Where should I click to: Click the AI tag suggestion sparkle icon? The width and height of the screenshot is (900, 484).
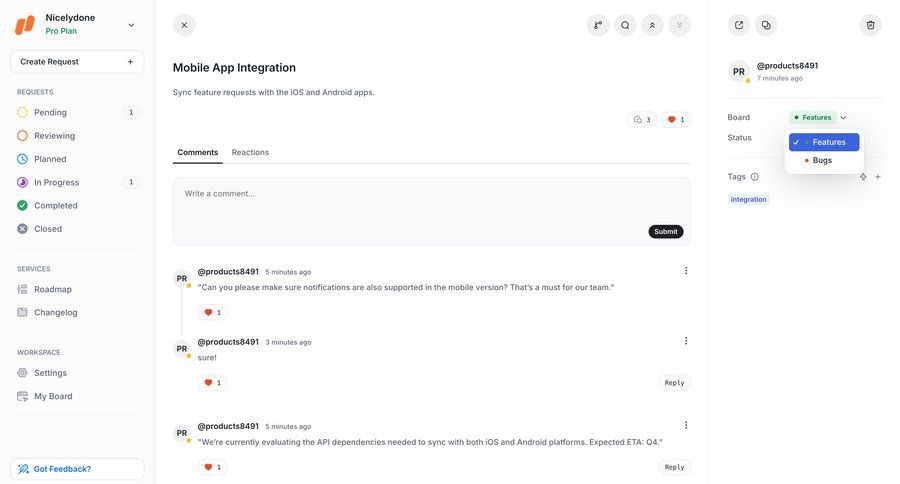[x=863, y=177]
